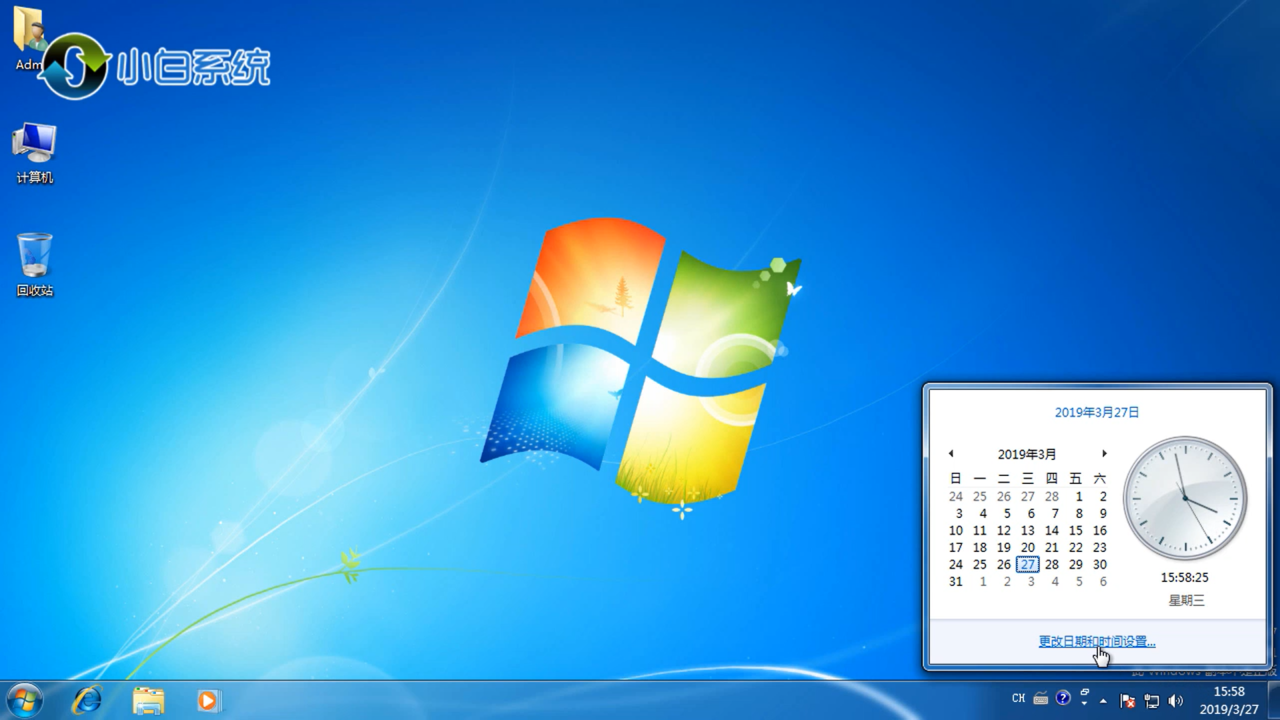The width and height of the screenshot is (1280, 720).
Task: Click the language bar restore icon
Action: (1085, 692)
